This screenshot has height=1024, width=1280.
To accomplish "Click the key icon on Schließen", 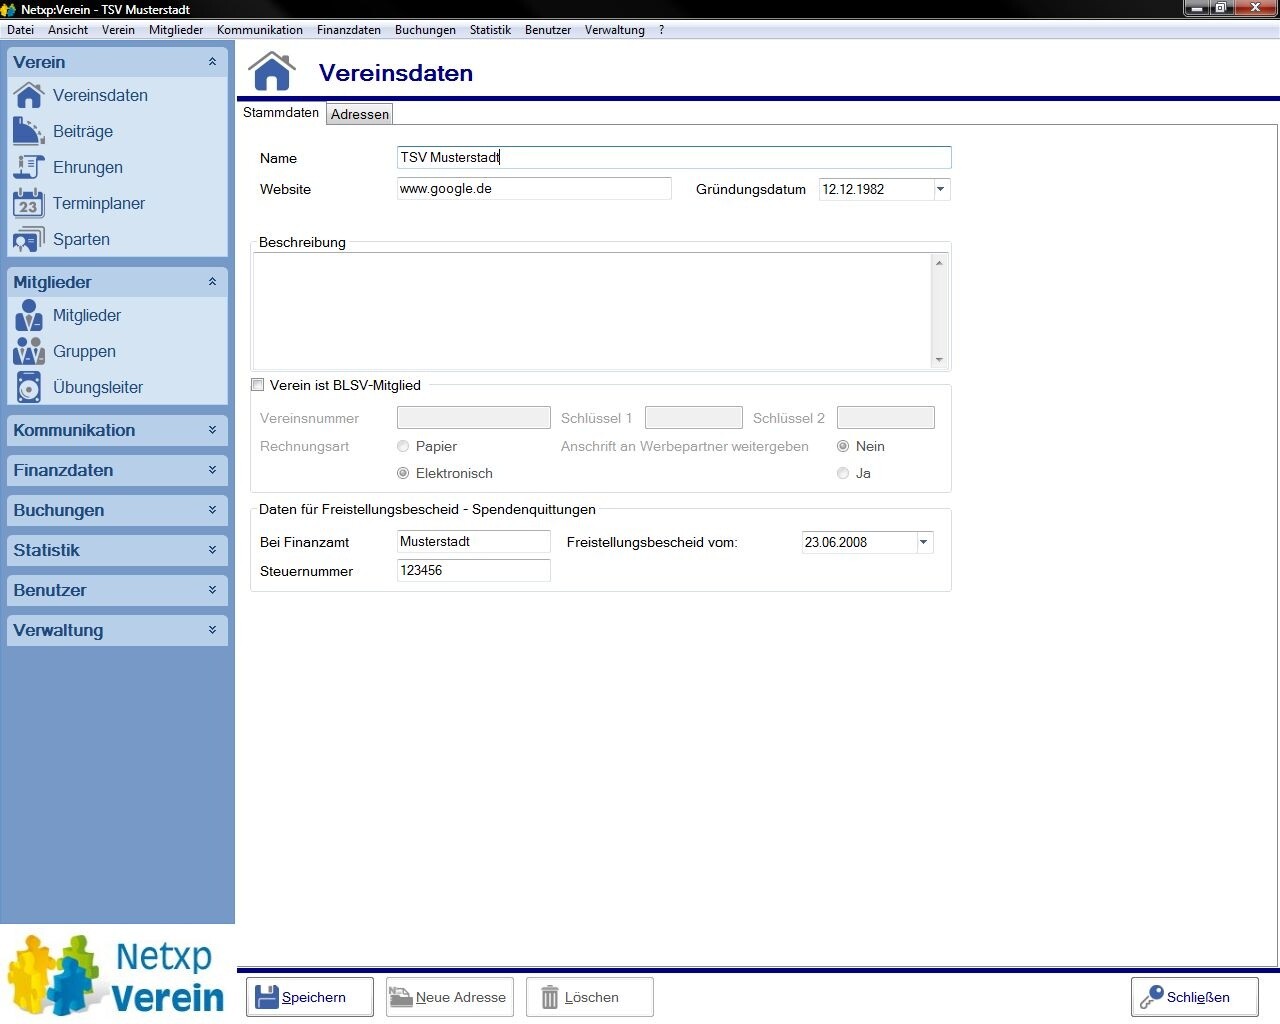I will tap(1151, 997).
